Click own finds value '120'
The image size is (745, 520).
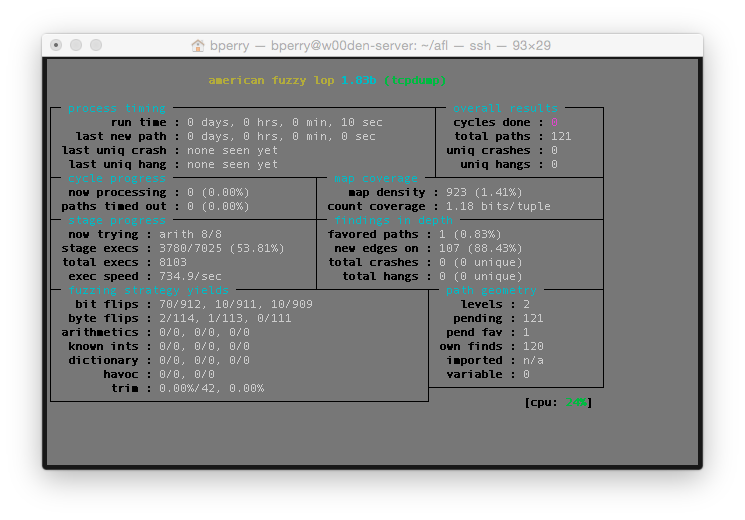[x=533, y=346]
